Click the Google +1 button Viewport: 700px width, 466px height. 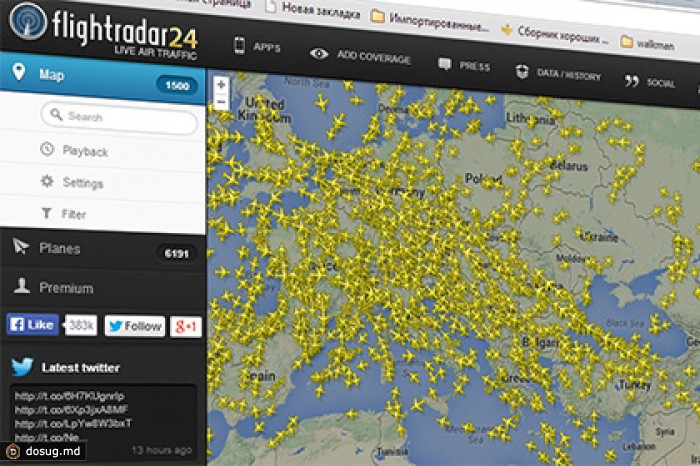(x=186, y=327)
